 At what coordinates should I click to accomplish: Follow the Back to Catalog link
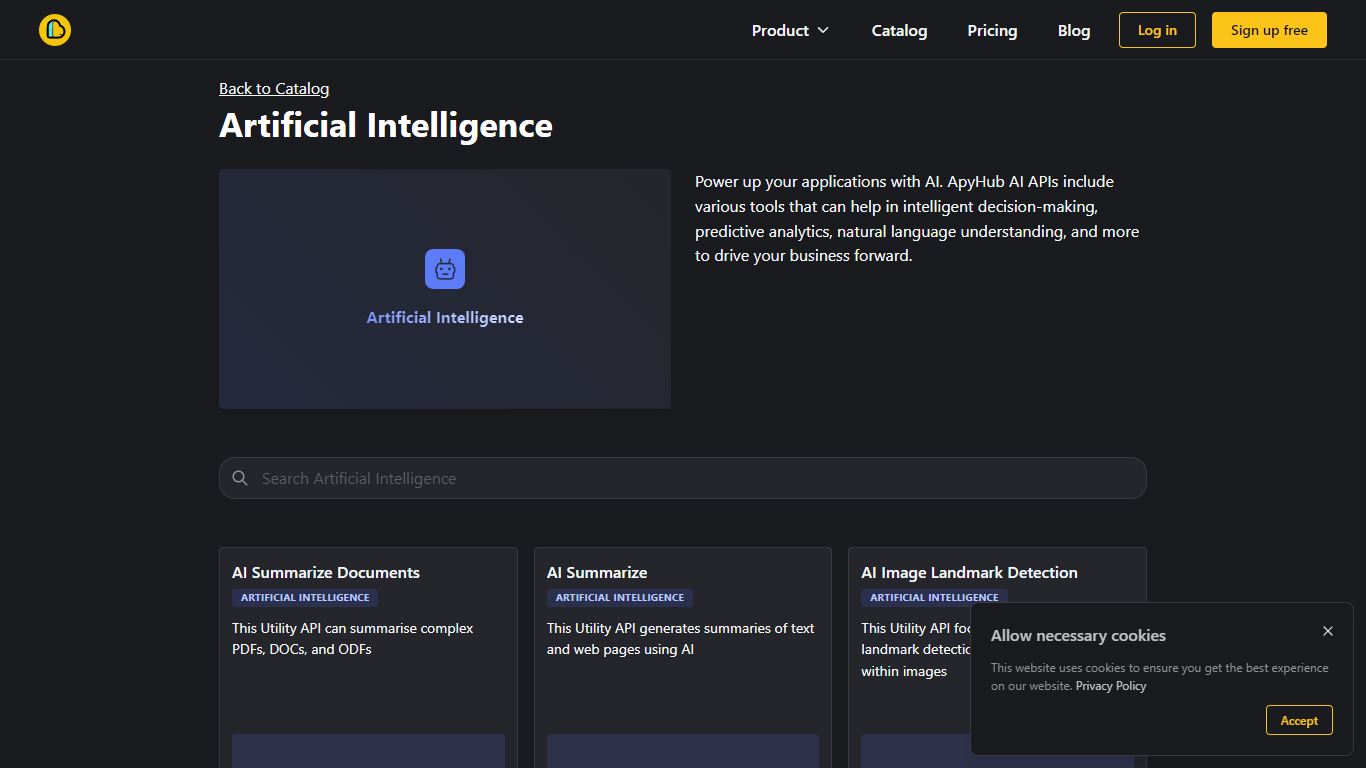[x=274, y=89]
